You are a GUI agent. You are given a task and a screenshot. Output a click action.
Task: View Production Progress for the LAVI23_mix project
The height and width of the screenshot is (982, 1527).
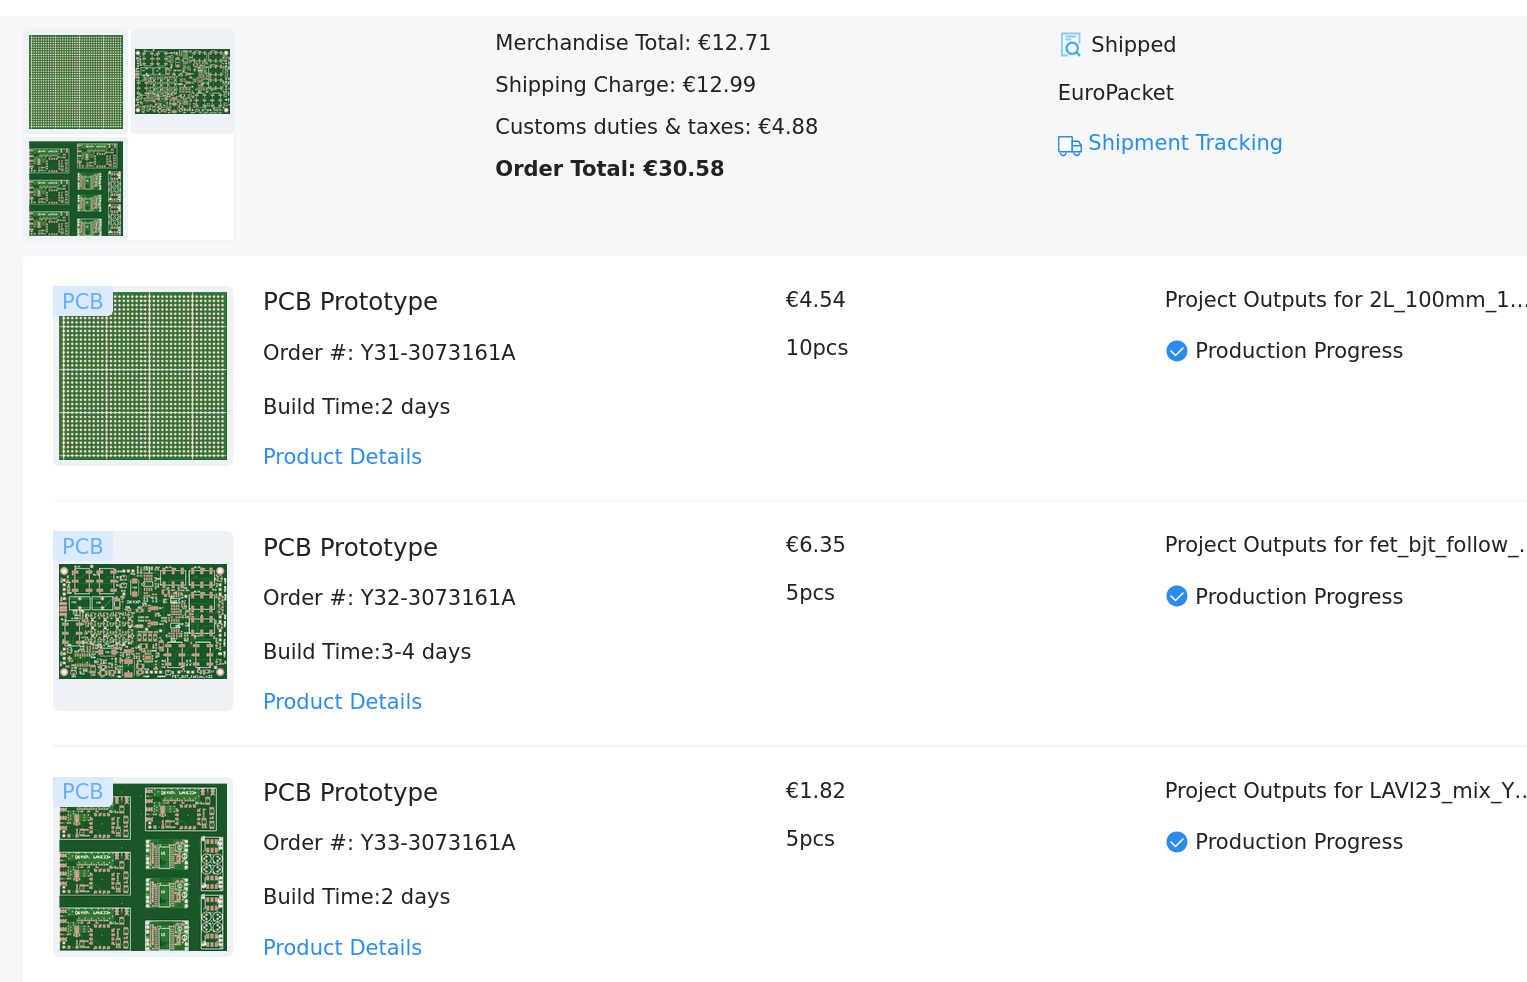click(x=1298, y=842)
